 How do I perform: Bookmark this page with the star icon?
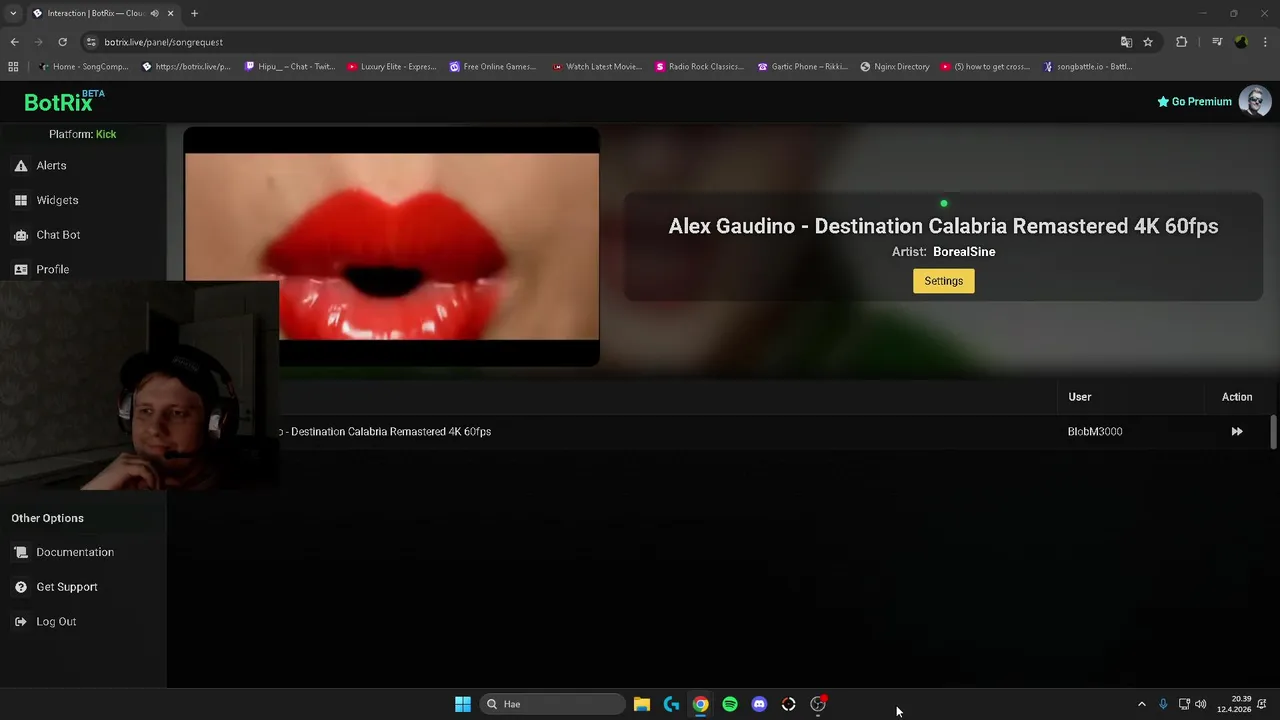point(1148,42)
